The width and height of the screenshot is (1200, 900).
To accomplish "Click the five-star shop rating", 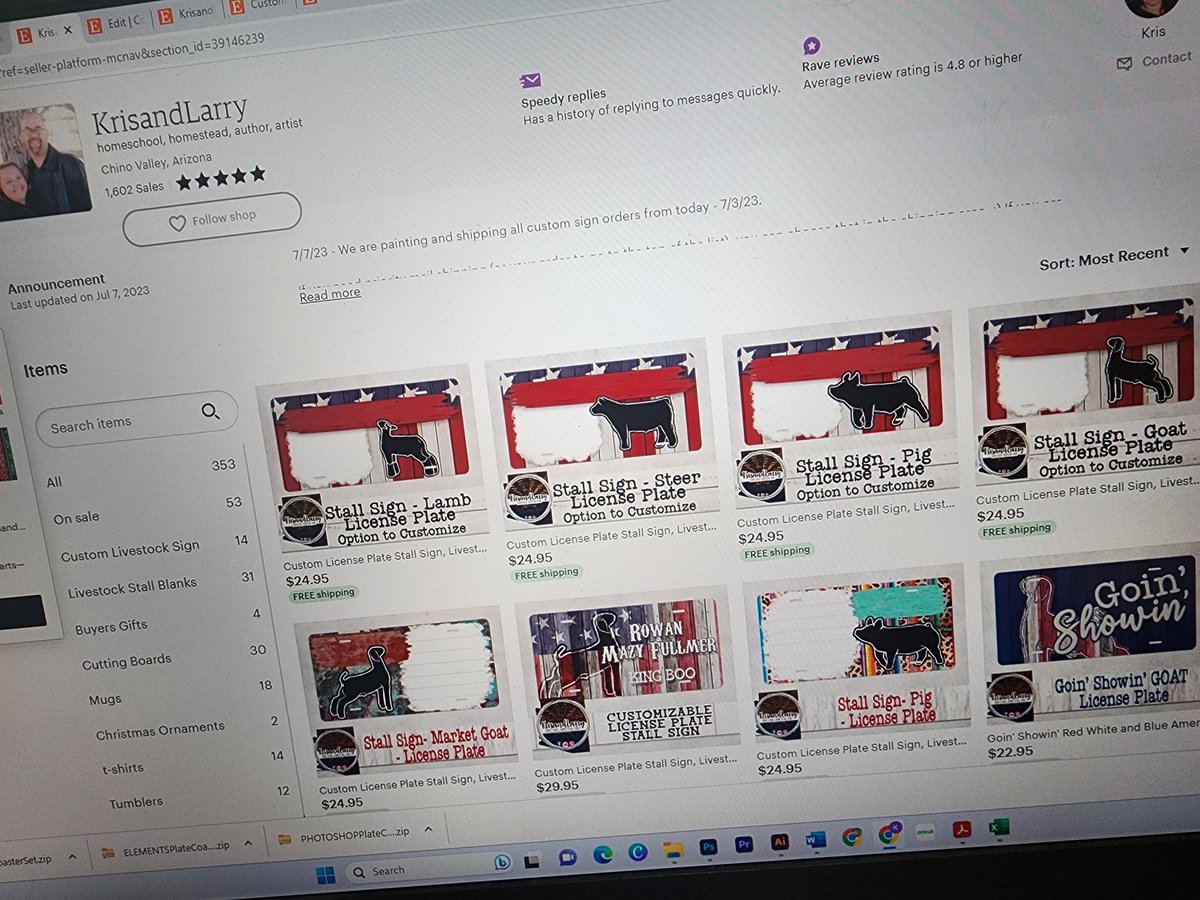I will tap(221, 179).
